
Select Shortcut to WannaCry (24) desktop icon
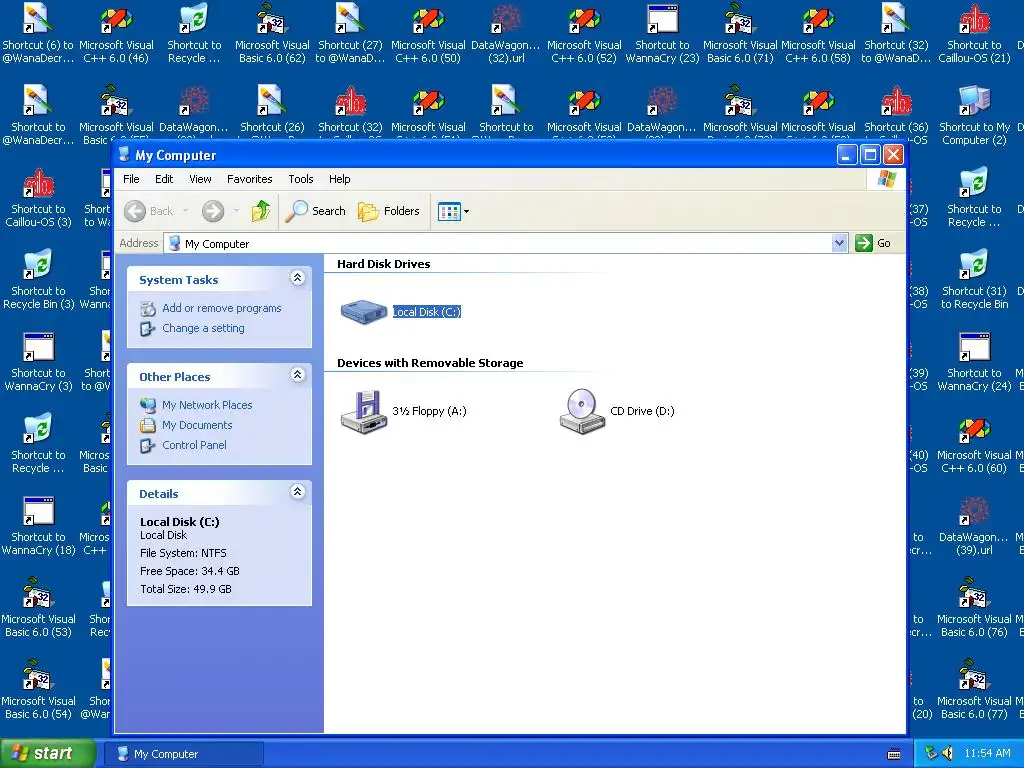click(974, 362)
